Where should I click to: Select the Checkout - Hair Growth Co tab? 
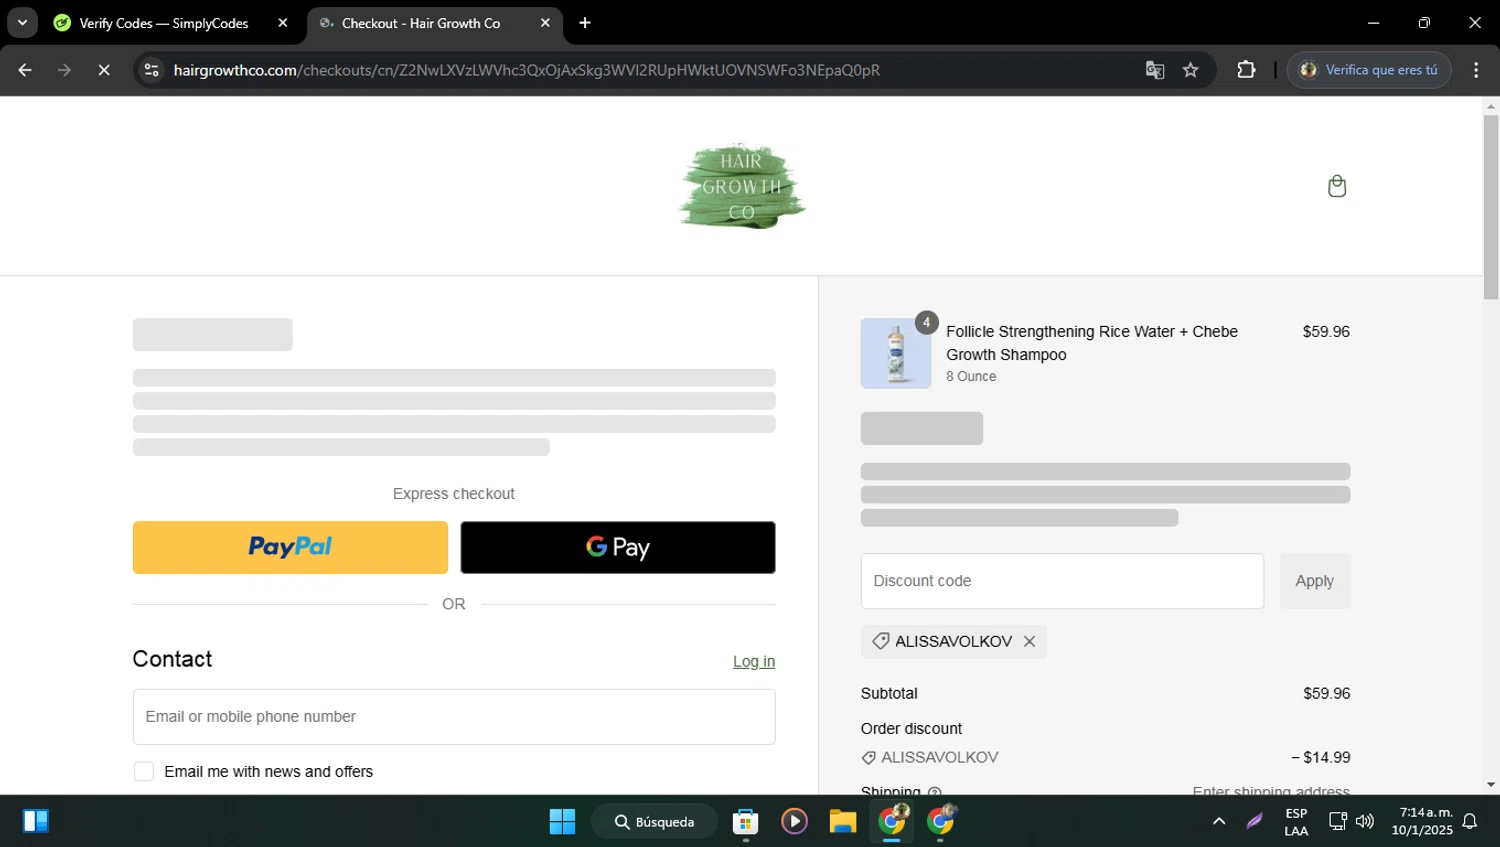[421, 23]
